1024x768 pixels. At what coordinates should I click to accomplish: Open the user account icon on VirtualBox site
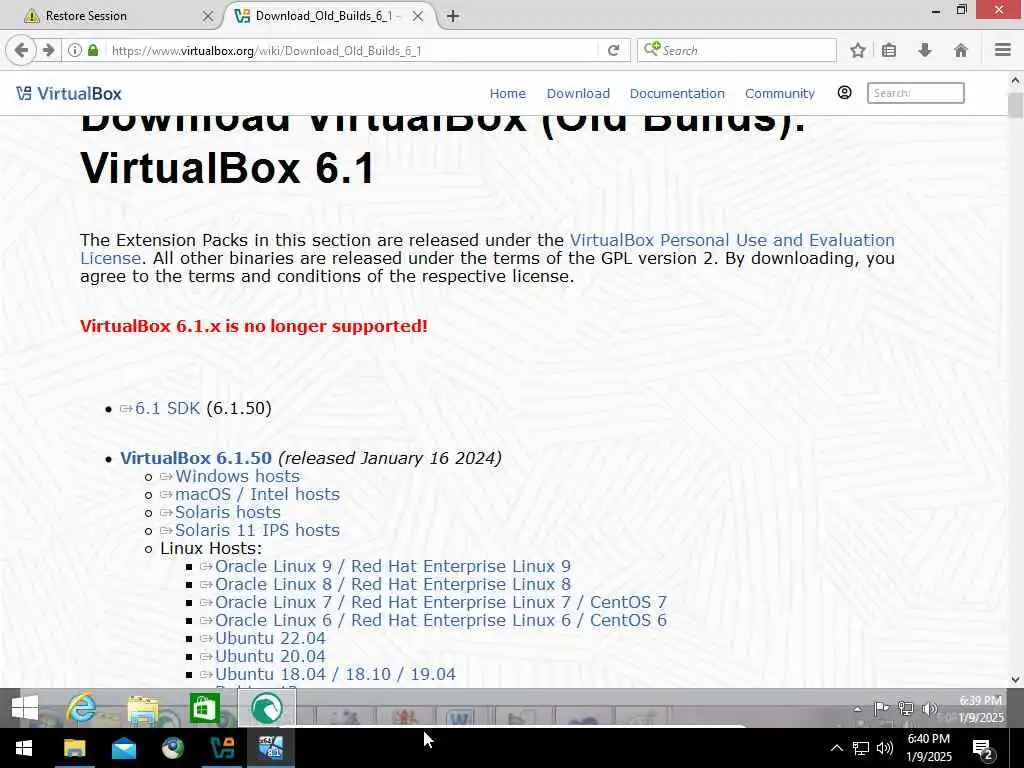[x=844, y=93]
